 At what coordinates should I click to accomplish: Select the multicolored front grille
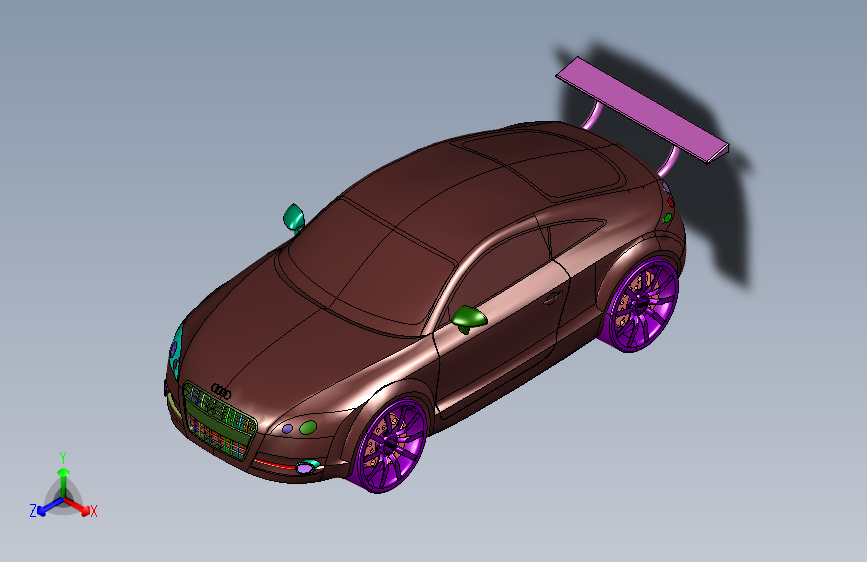pyautogui.click(x=220, y=420)
